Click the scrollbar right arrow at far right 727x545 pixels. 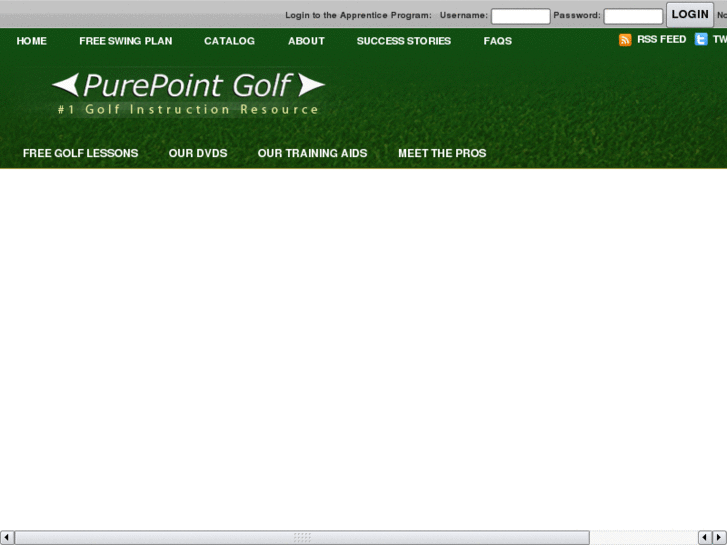[719, 538]
